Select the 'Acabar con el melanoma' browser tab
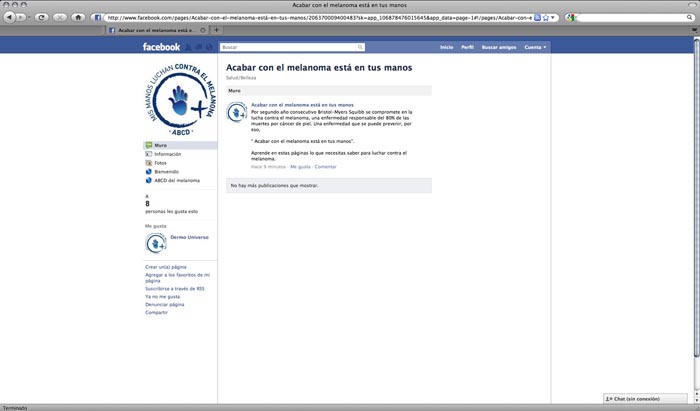This screenshot has width=700, height=411. 156,30
